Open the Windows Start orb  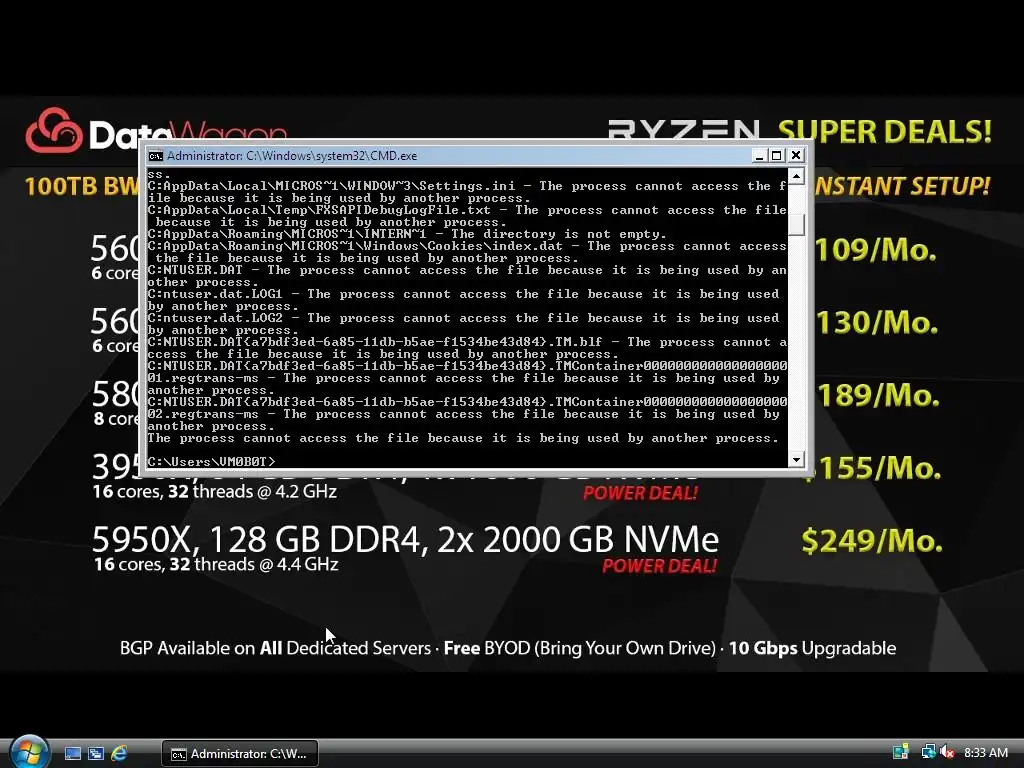[29, 752]
